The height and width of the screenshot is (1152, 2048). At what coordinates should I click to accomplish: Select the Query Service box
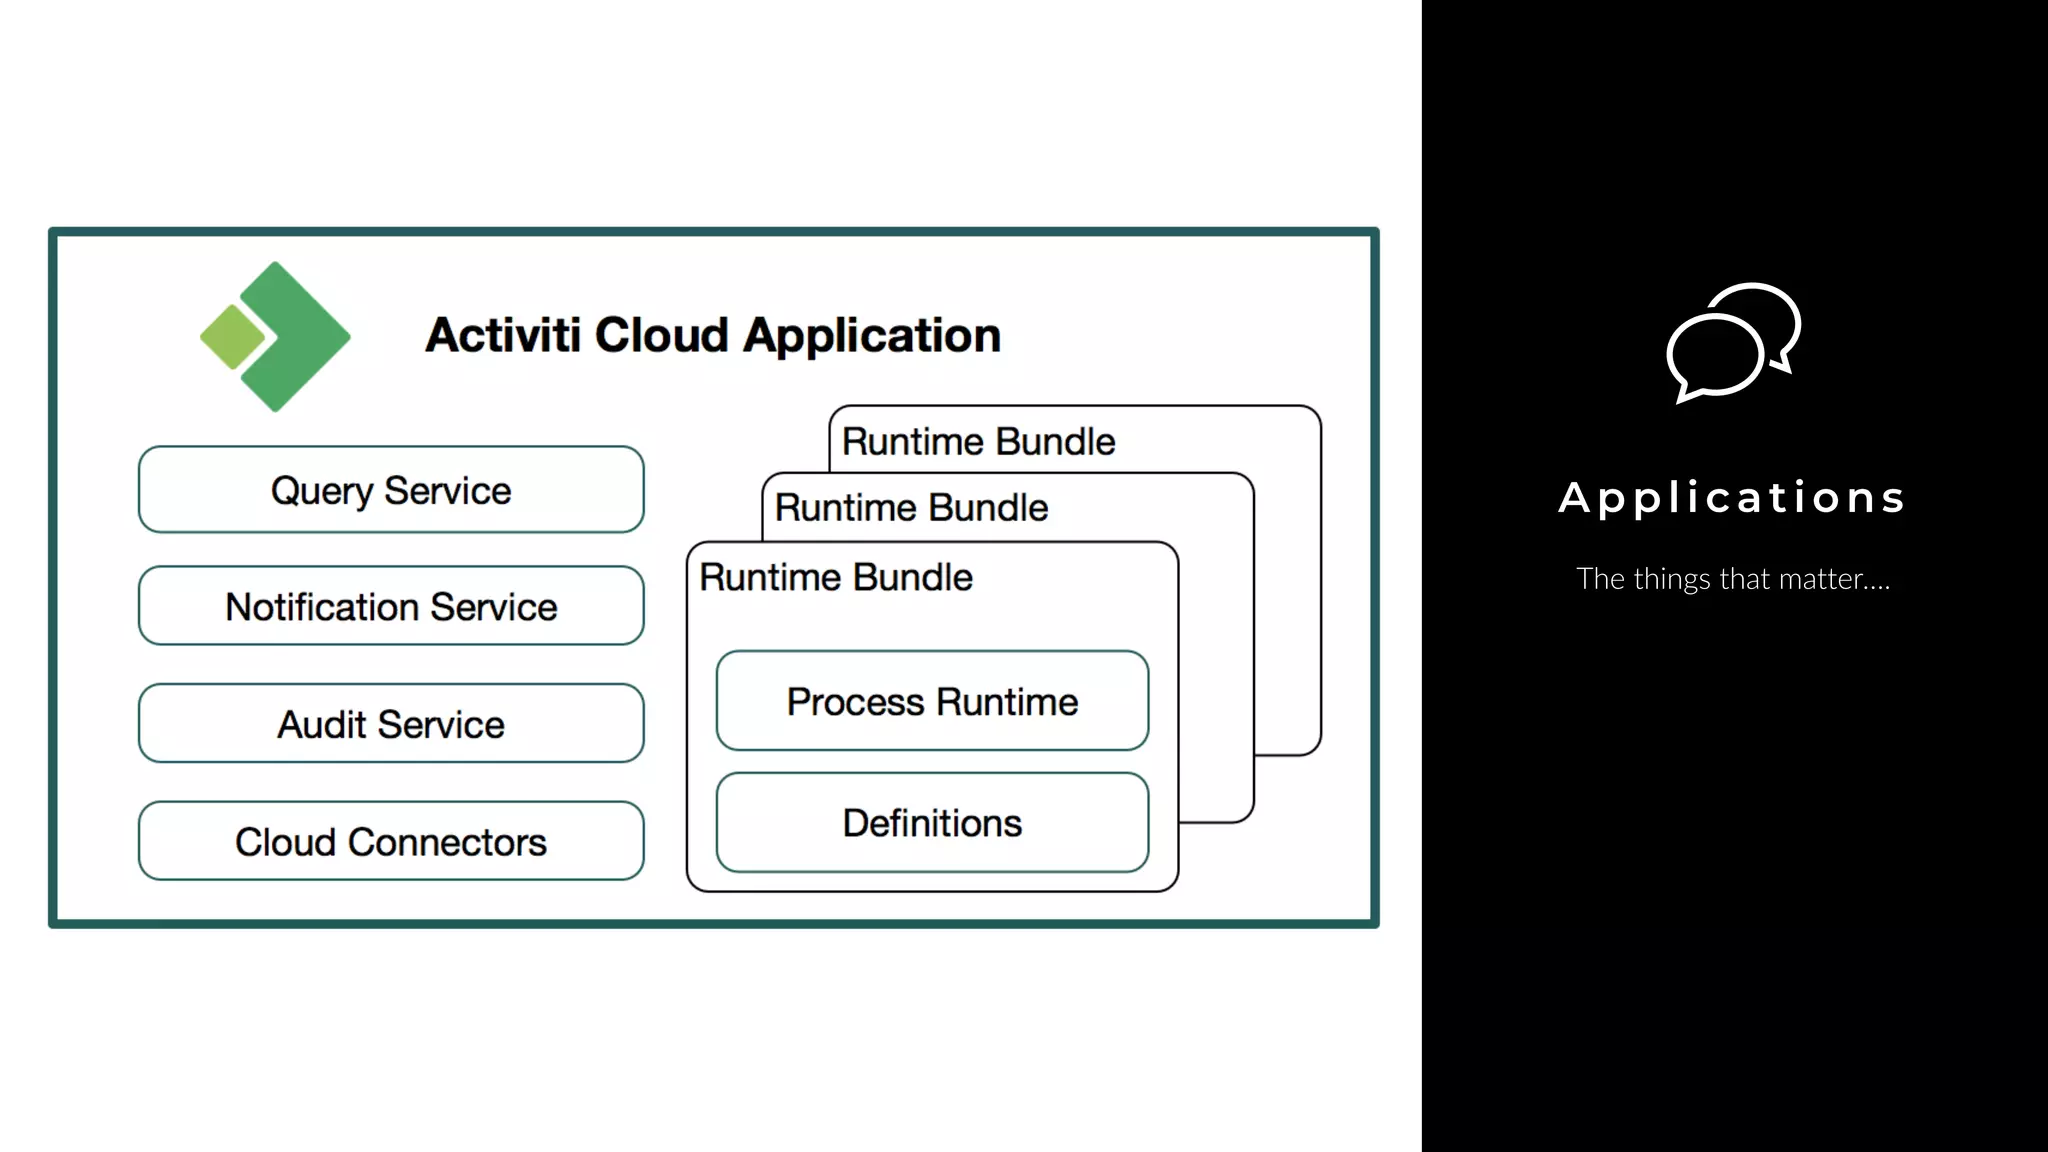[x=391, y=490]
